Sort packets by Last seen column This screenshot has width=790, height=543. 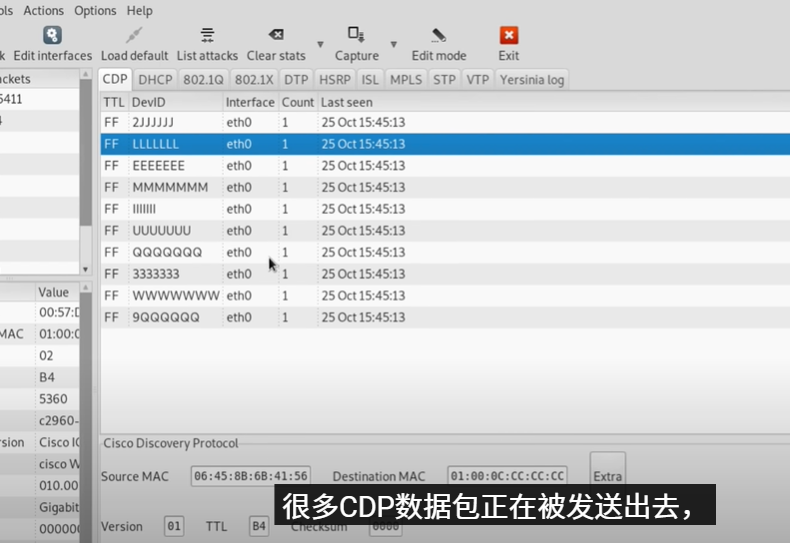[346, 102]
